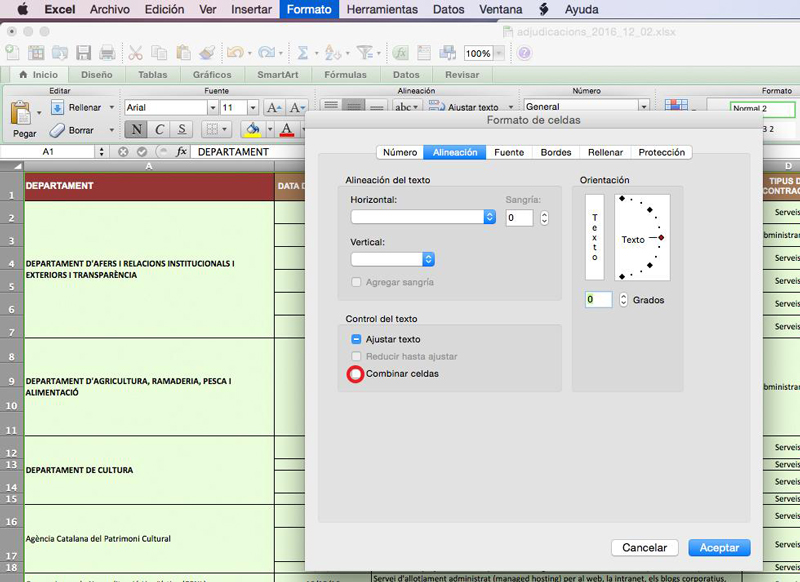Click the large Pegar clipboard icon
Viewport: 800px width, 582px height.
point(21,112)
